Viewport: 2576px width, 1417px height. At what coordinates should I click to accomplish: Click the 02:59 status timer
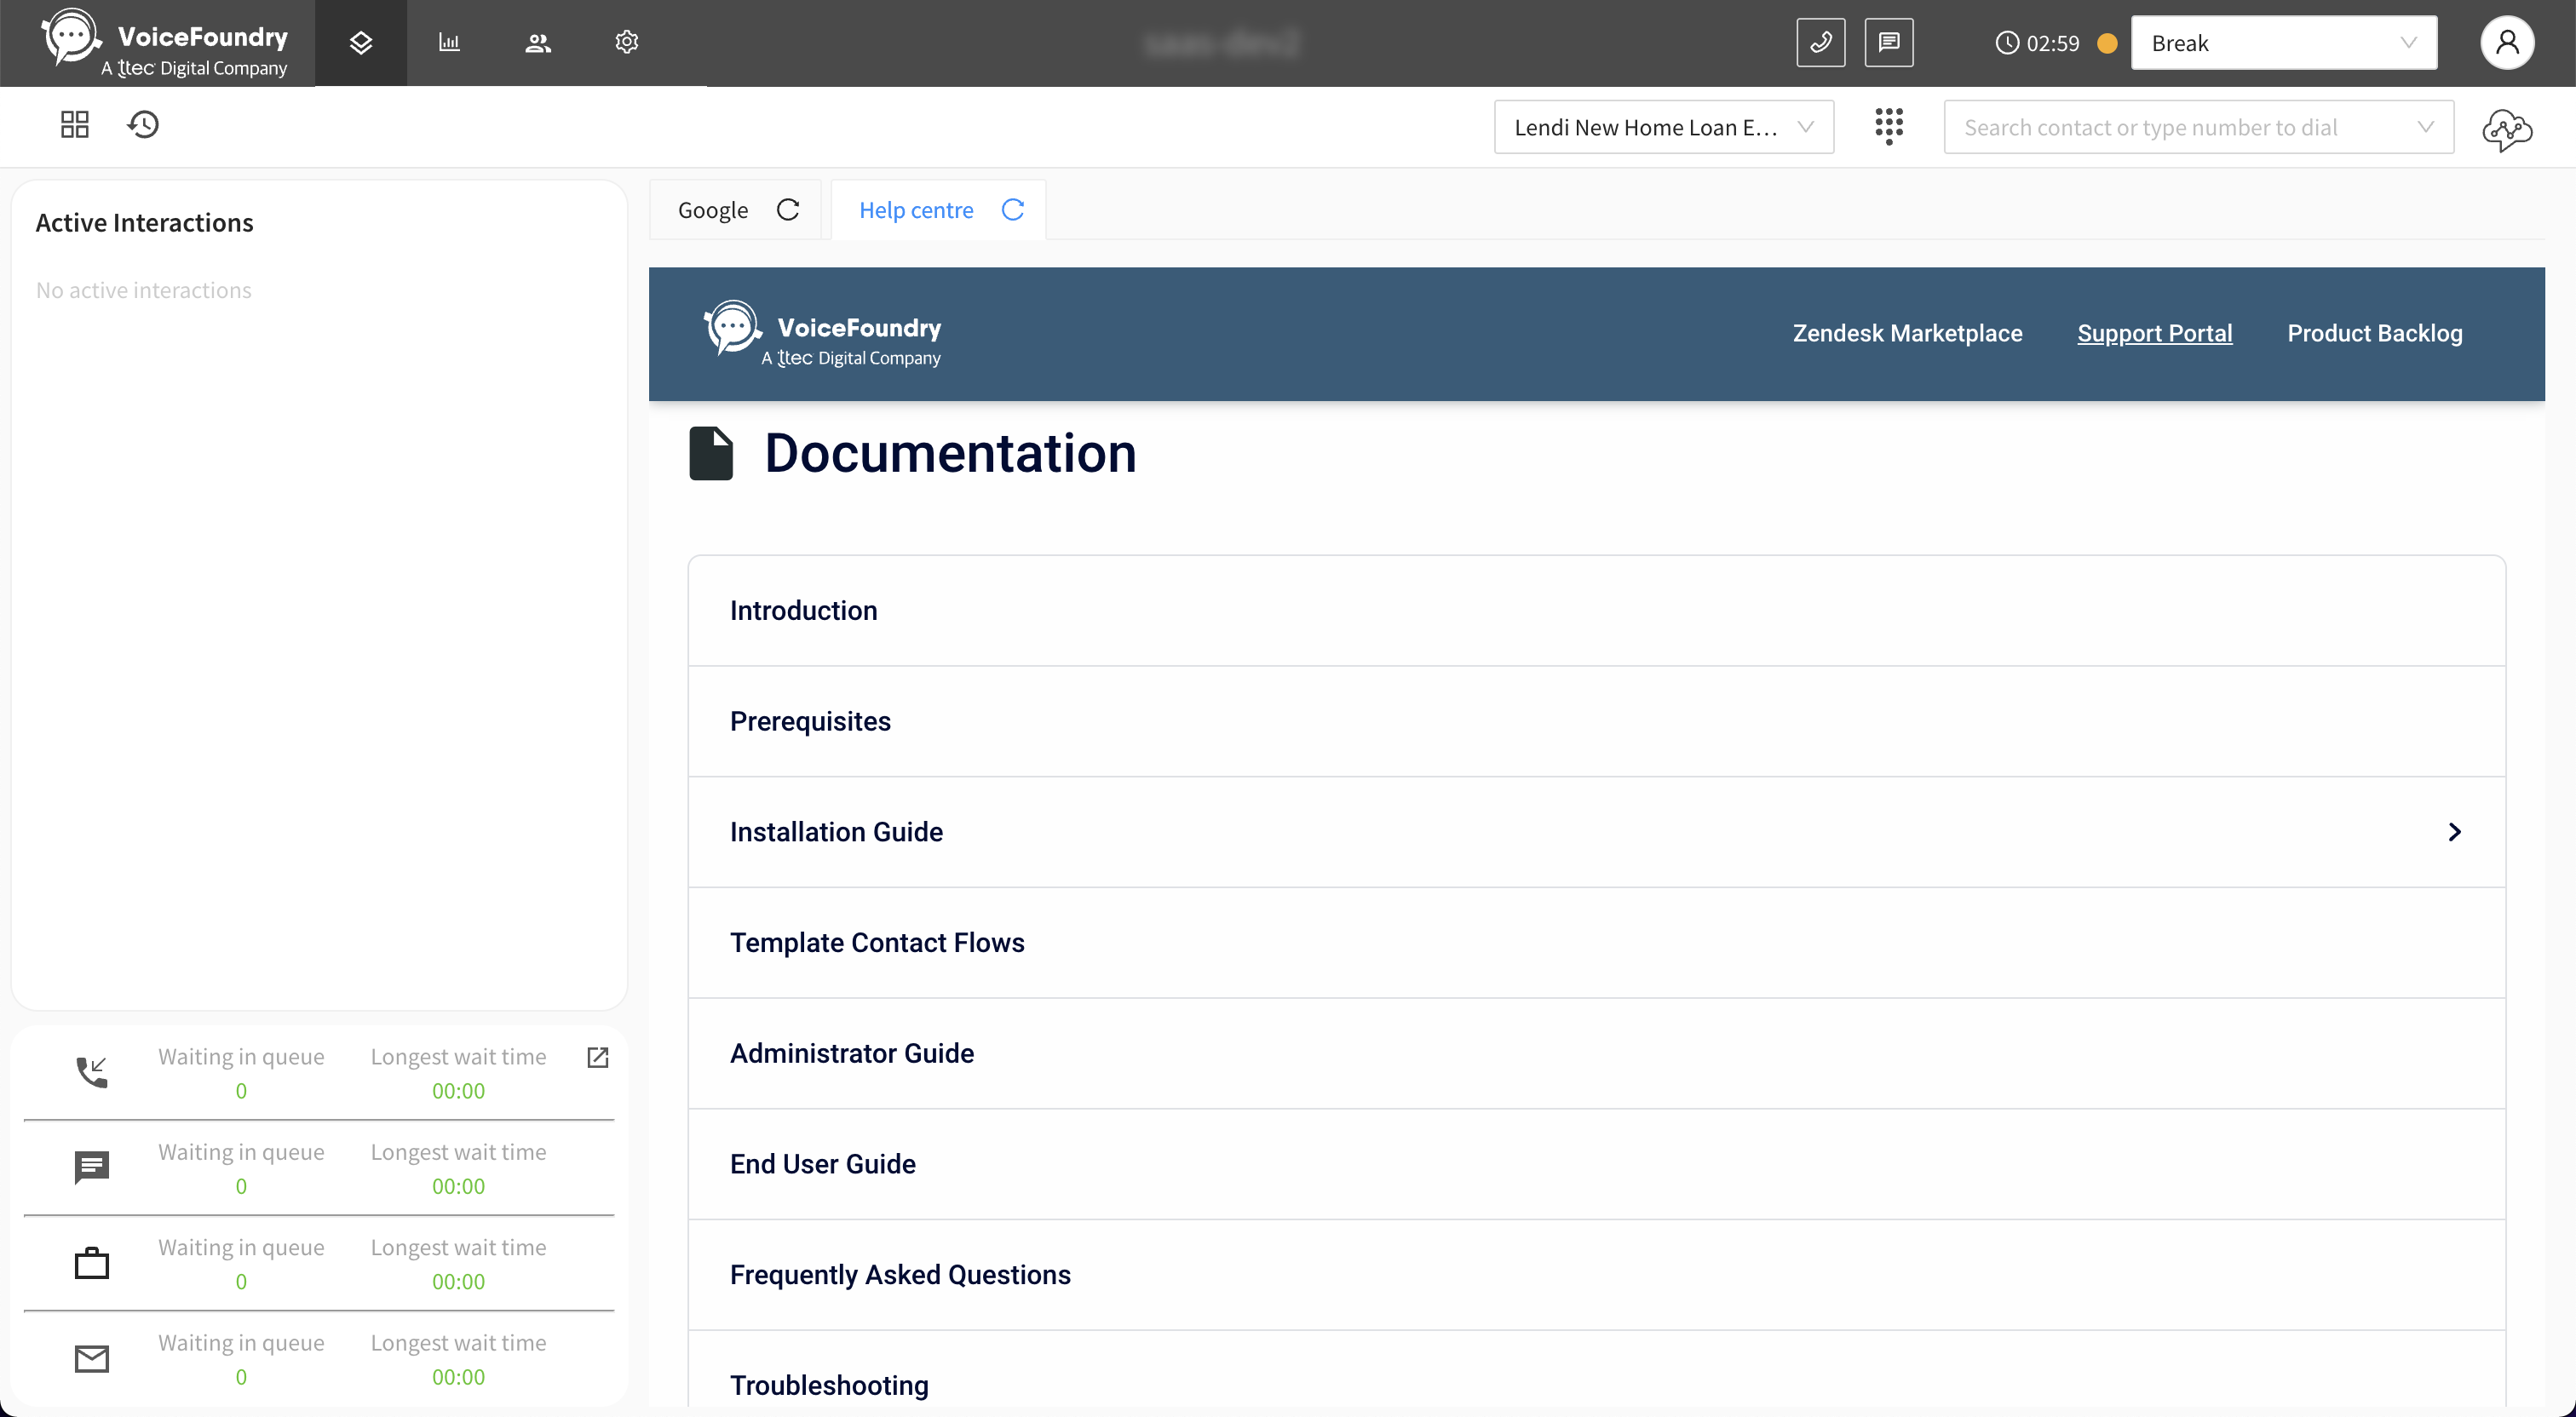pos(2053,43)
